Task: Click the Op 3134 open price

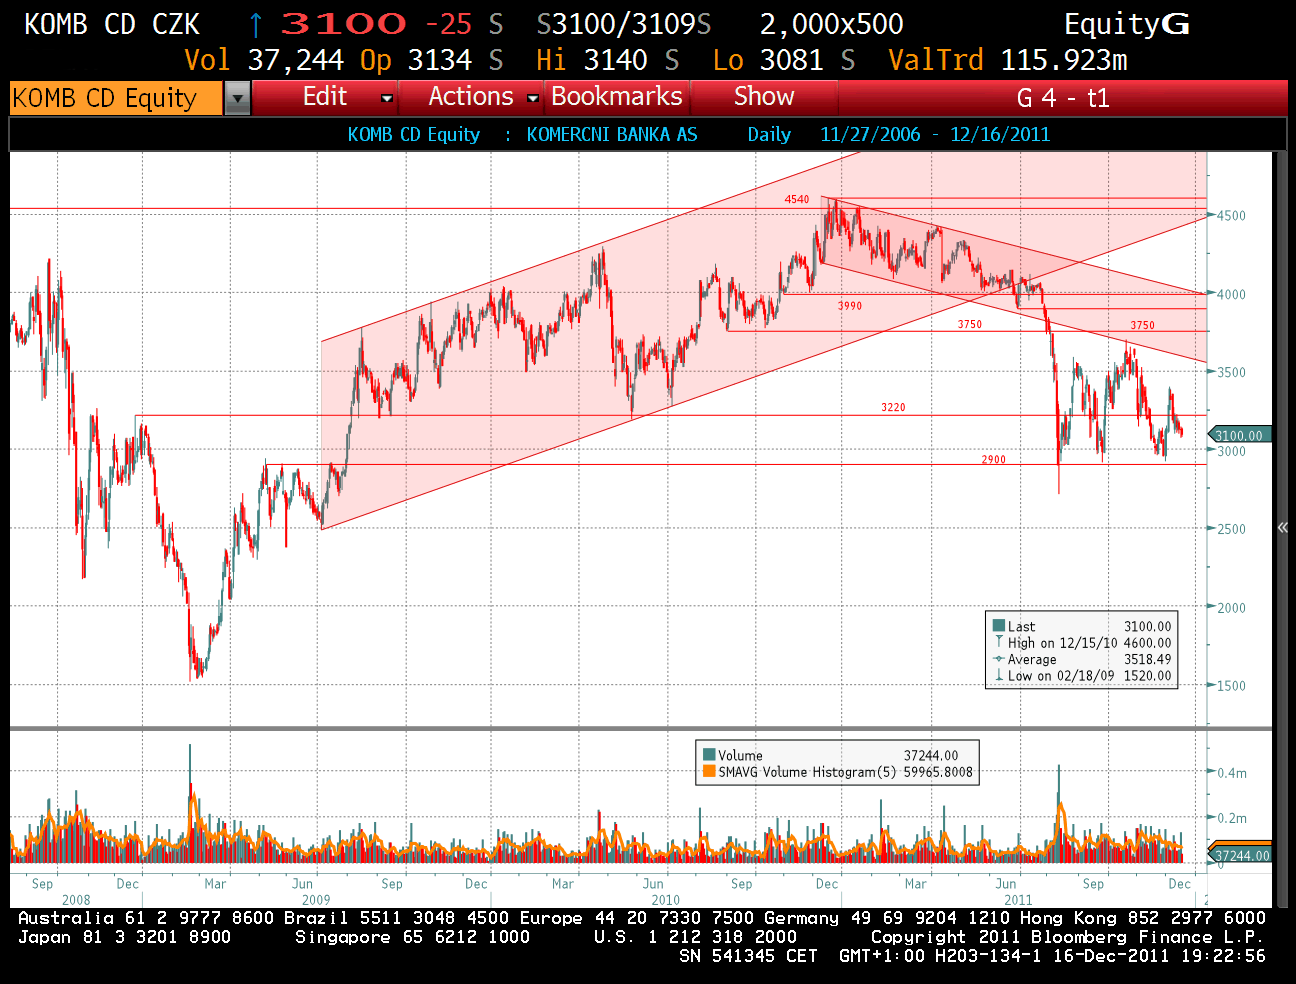Action: (x=416, y=60)
